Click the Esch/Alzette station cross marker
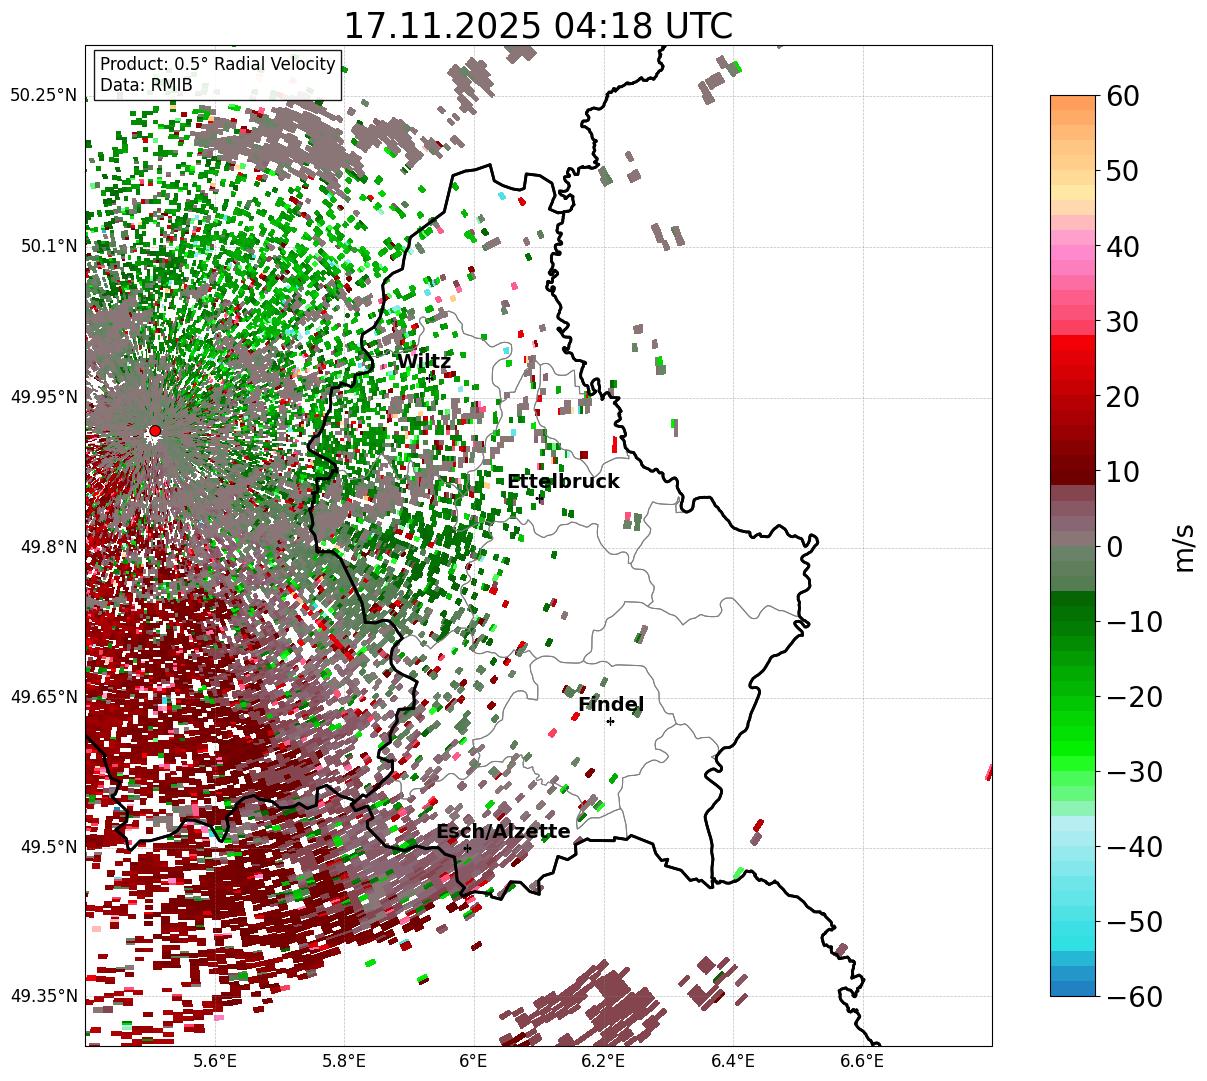This screenshot has height=1081, width=1207. tap(467, 848)
